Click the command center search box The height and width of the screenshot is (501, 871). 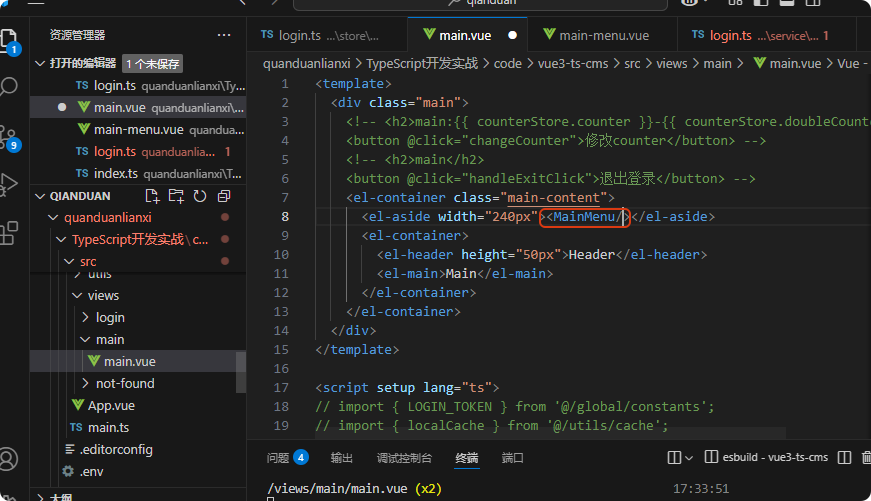click(x=480, y=3)
